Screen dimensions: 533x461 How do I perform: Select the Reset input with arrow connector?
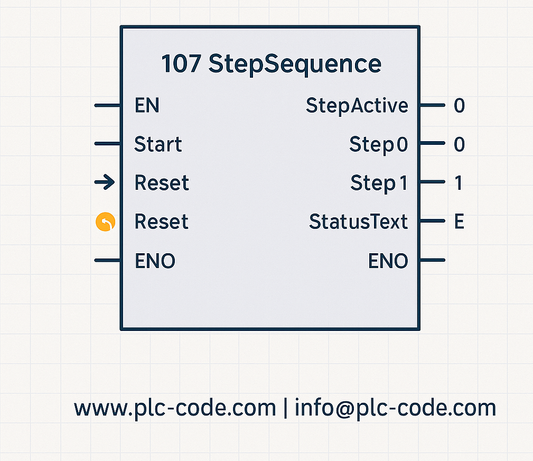(x=161, y=183)
